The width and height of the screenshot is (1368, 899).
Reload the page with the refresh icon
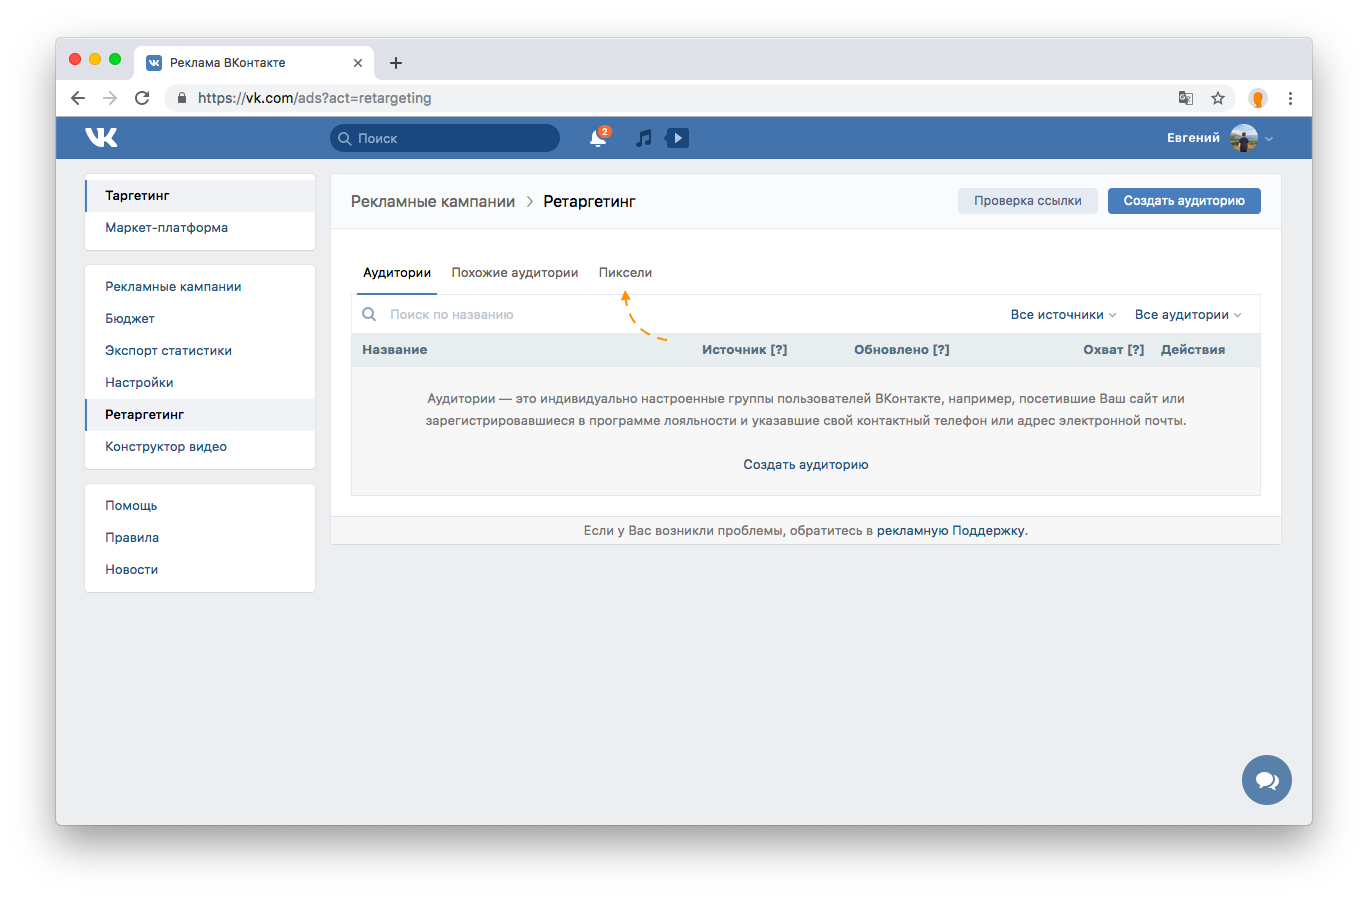coord(142,98)
